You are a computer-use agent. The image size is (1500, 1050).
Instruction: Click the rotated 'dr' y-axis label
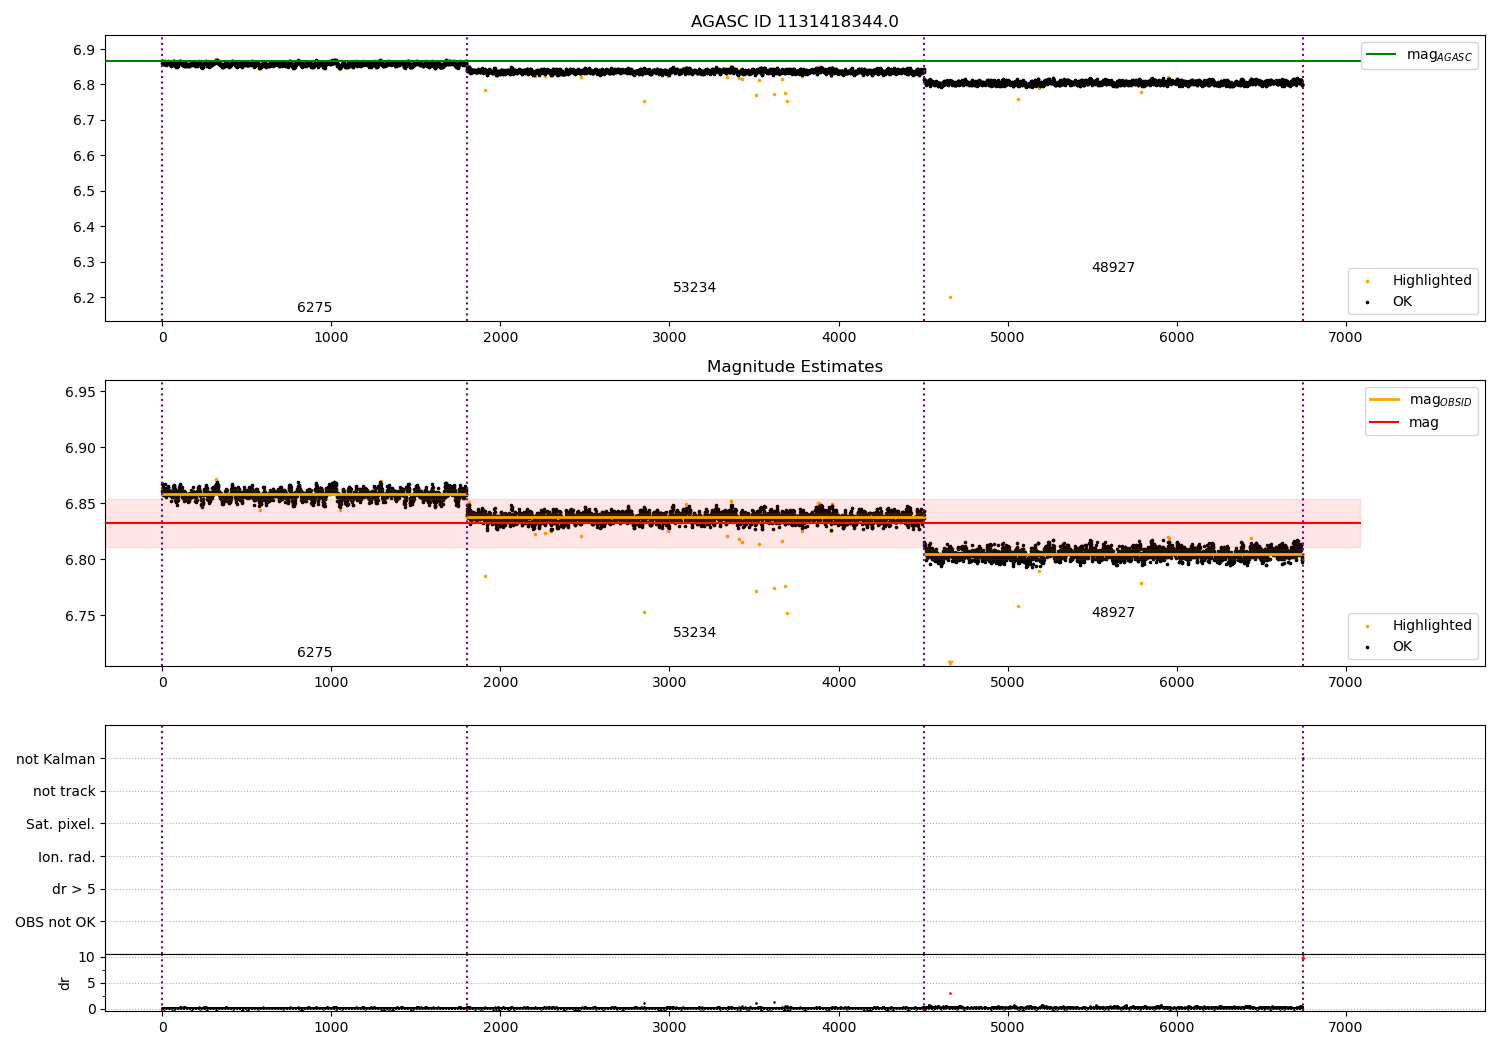tap(65, 983)
